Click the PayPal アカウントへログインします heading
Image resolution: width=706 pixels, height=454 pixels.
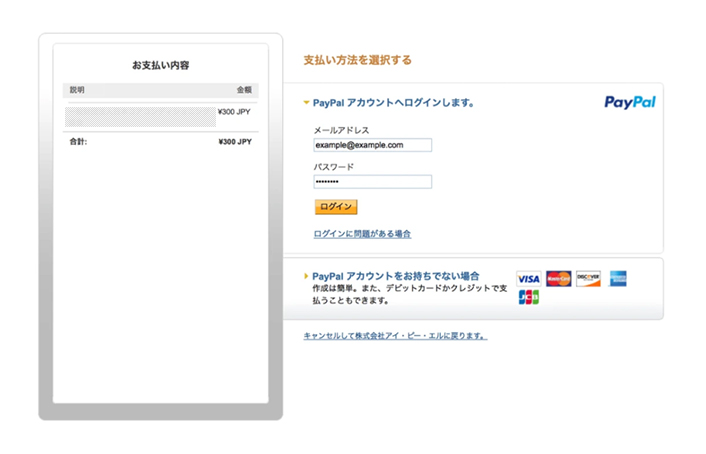click(394, 103)
